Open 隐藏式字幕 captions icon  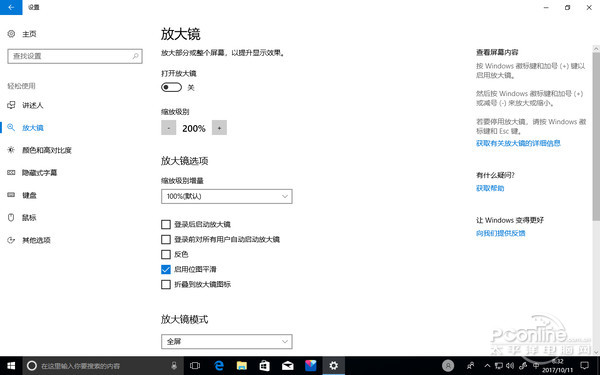[11, 173]
